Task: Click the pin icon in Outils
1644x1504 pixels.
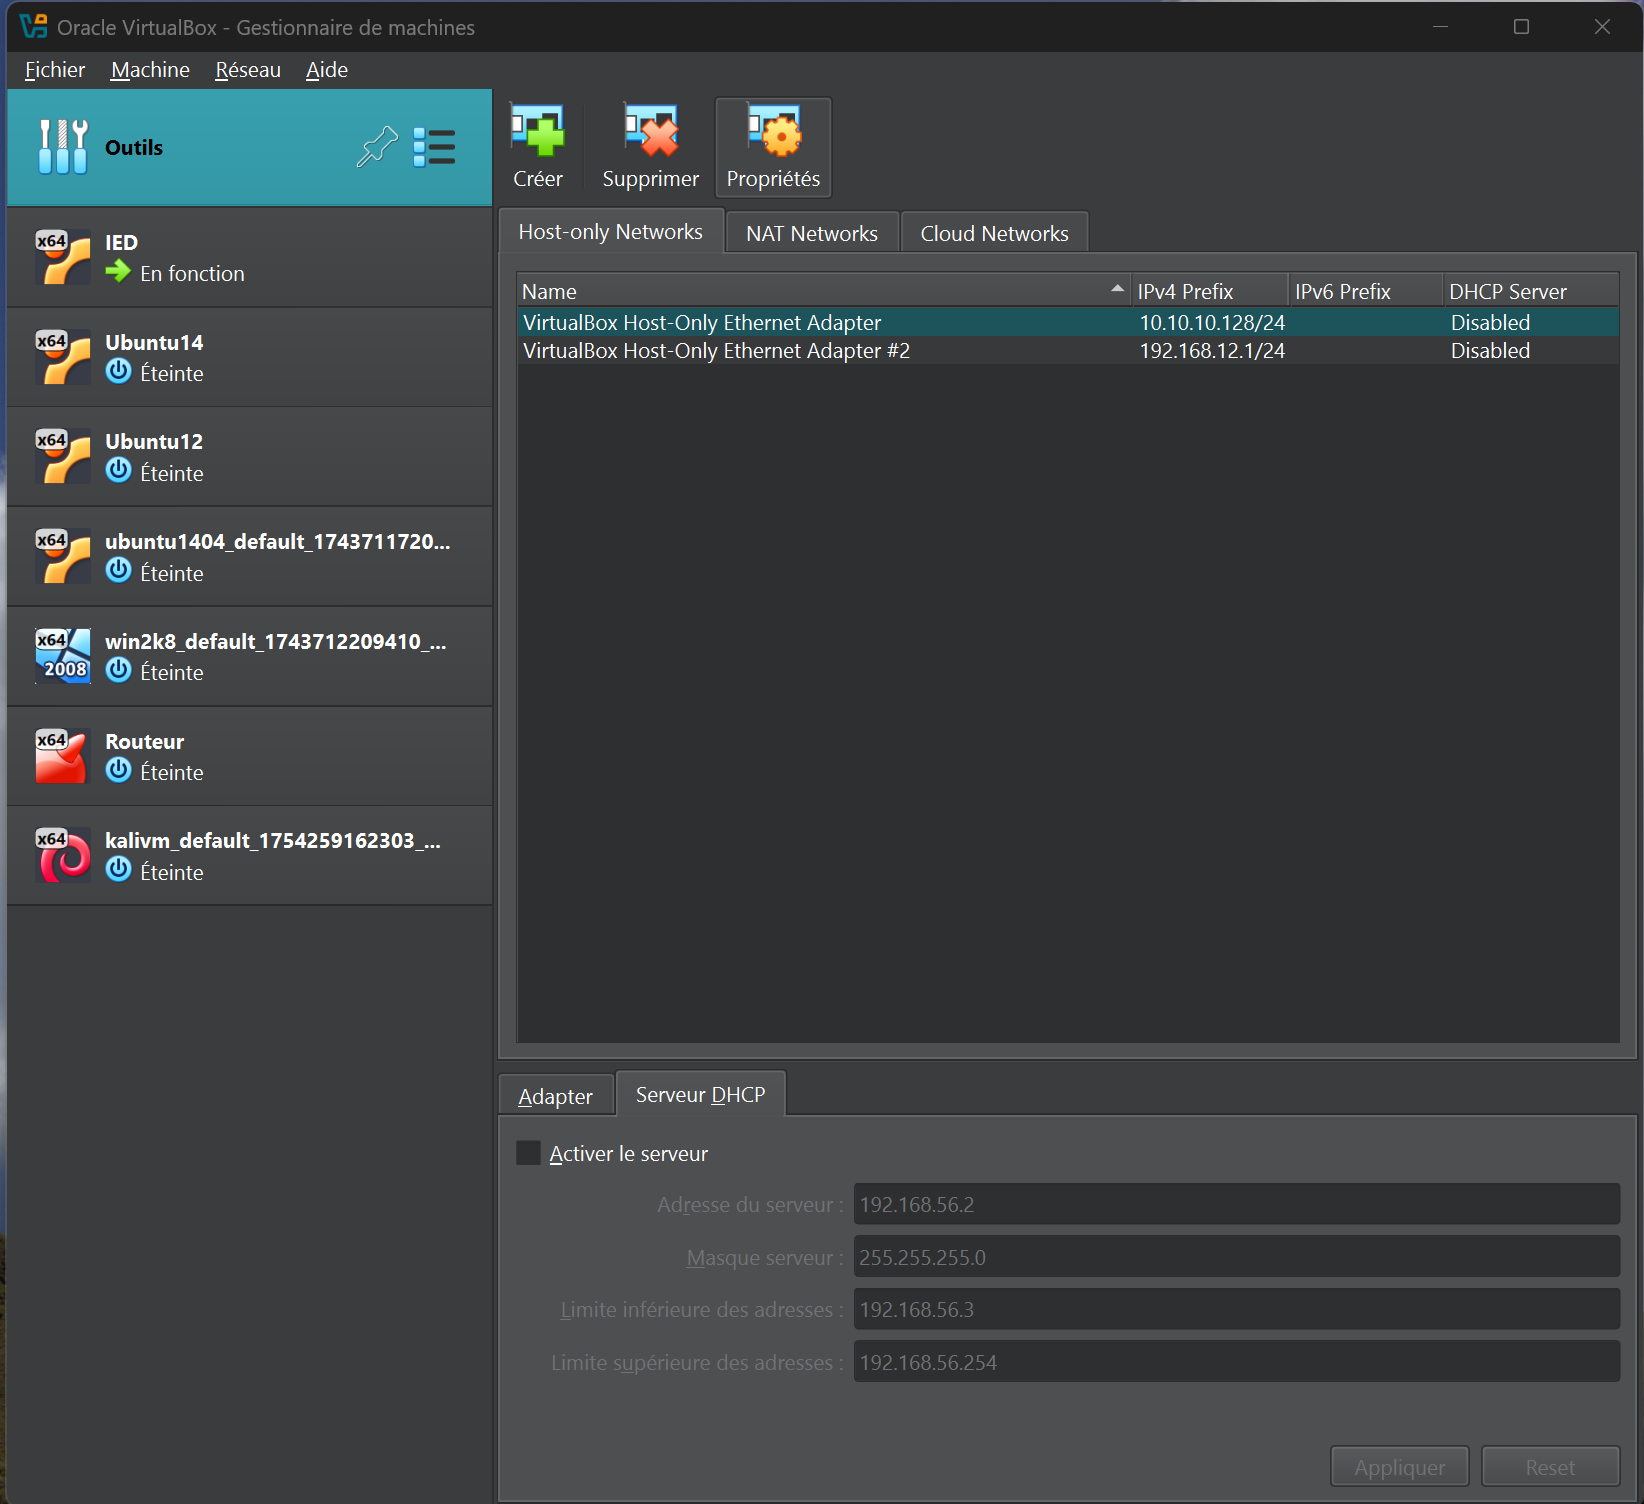Action: [x=377, y=147]
